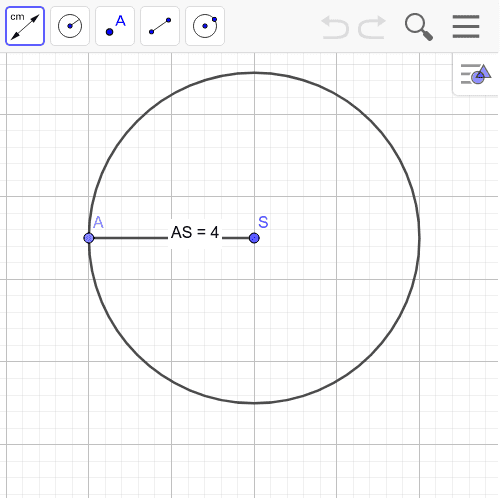Choose the Point tool labeled A

coord(115,26)
